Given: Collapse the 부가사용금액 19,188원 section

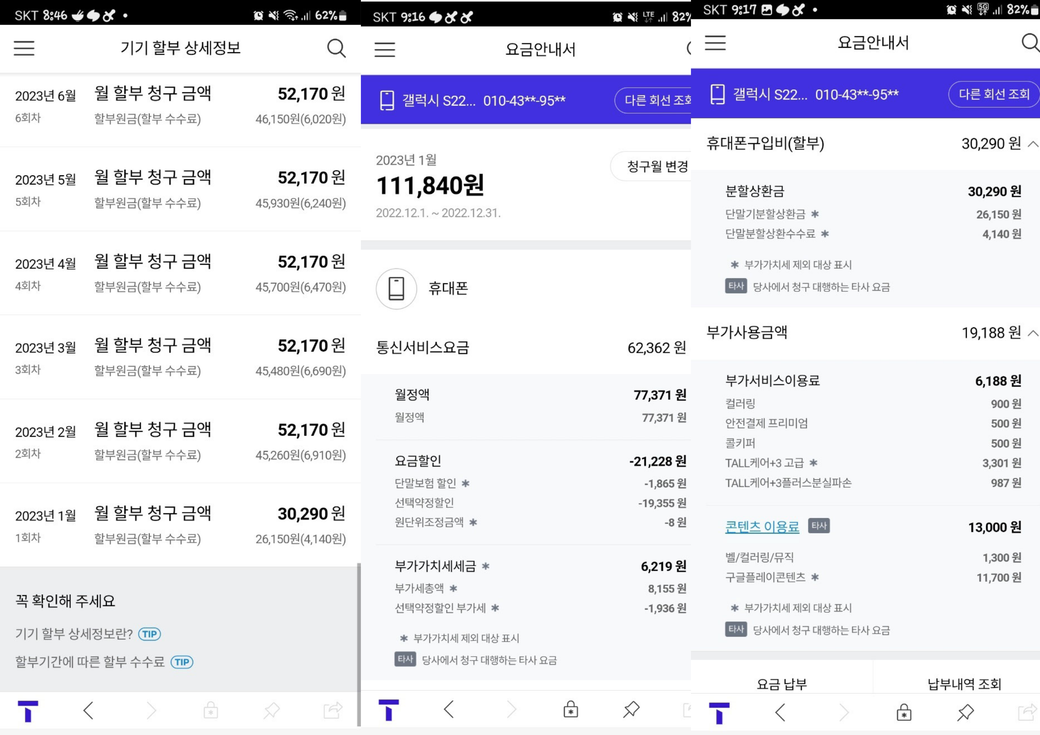Looking at the screenshot, I should (1032, 333).
